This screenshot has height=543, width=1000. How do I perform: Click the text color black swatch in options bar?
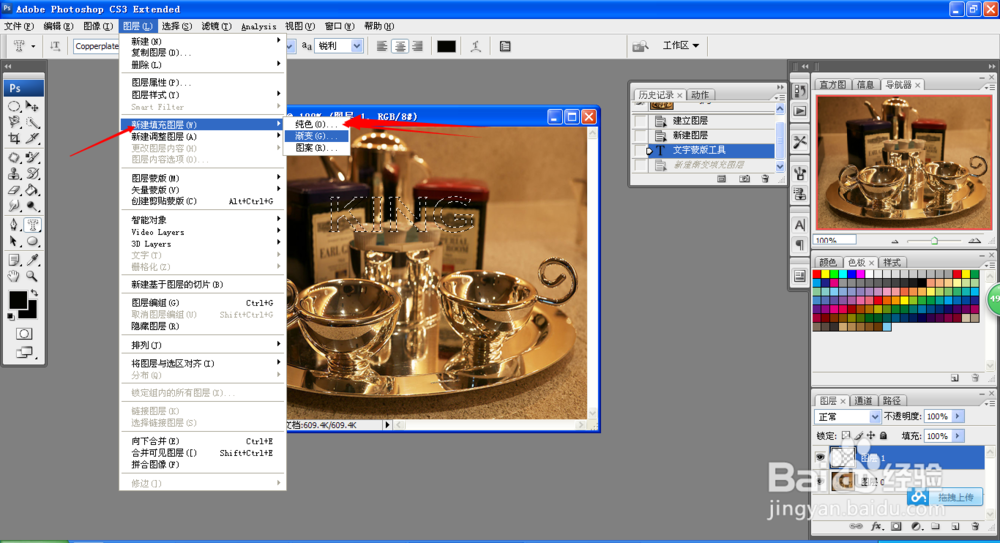pyautogui.click(x=446, y=46)
